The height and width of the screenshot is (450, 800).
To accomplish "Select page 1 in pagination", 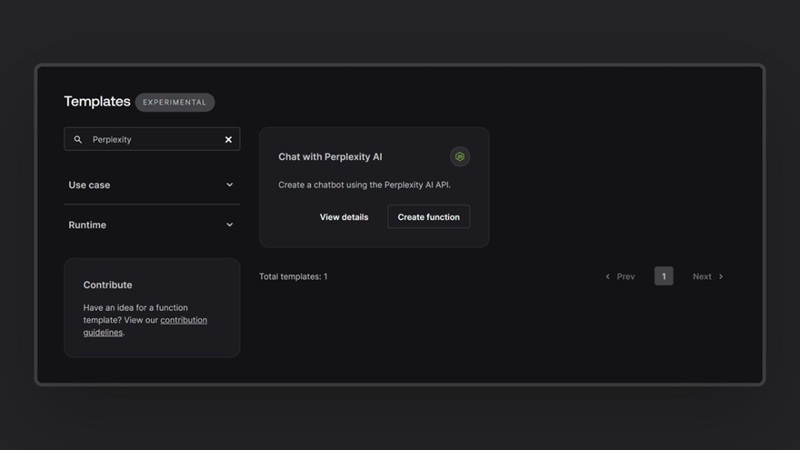I will click(x=664, y=276).
